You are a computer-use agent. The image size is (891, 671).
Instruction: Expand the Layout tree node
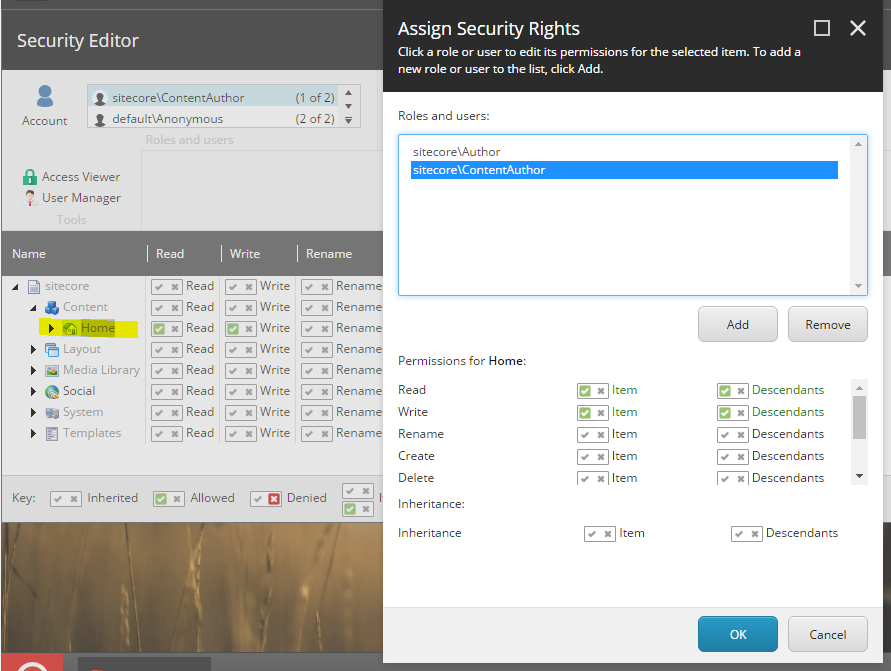point(33,349)
